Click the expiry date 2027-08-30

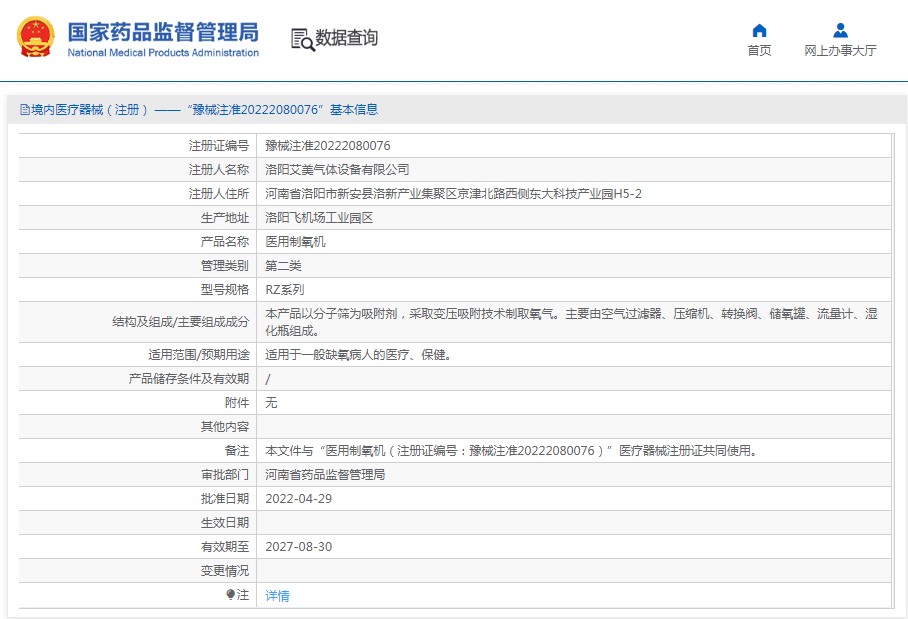coord(298,547)
